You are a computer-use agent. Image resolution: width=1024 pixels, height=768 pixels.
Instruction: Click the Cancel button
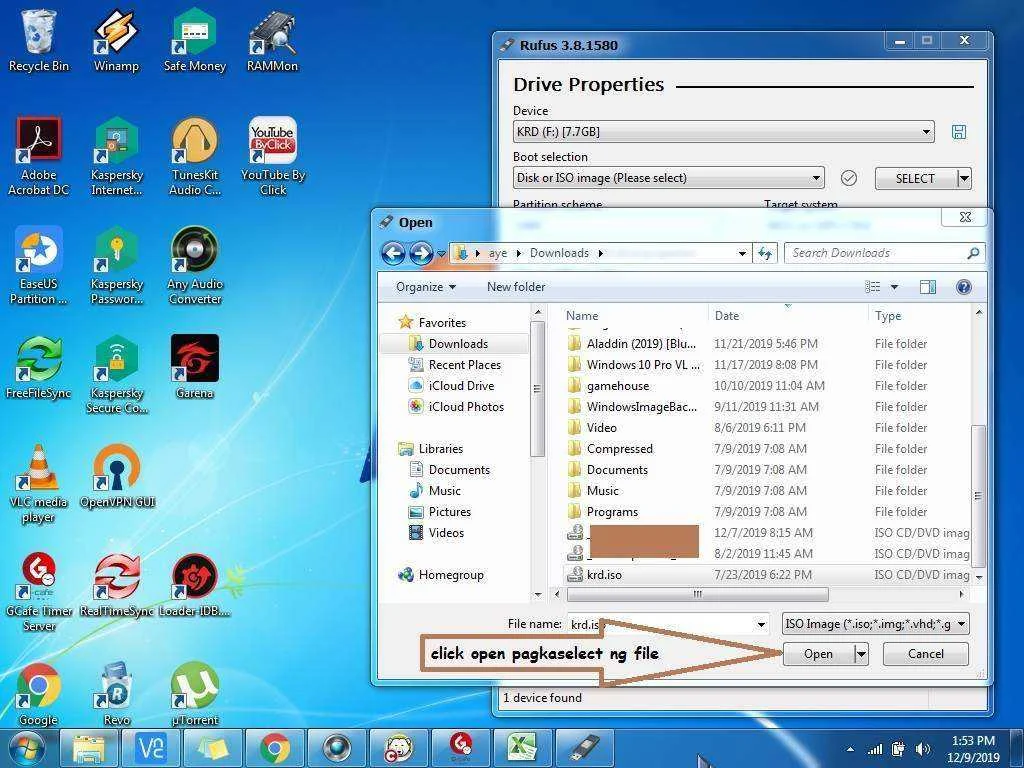coord(925,654)
